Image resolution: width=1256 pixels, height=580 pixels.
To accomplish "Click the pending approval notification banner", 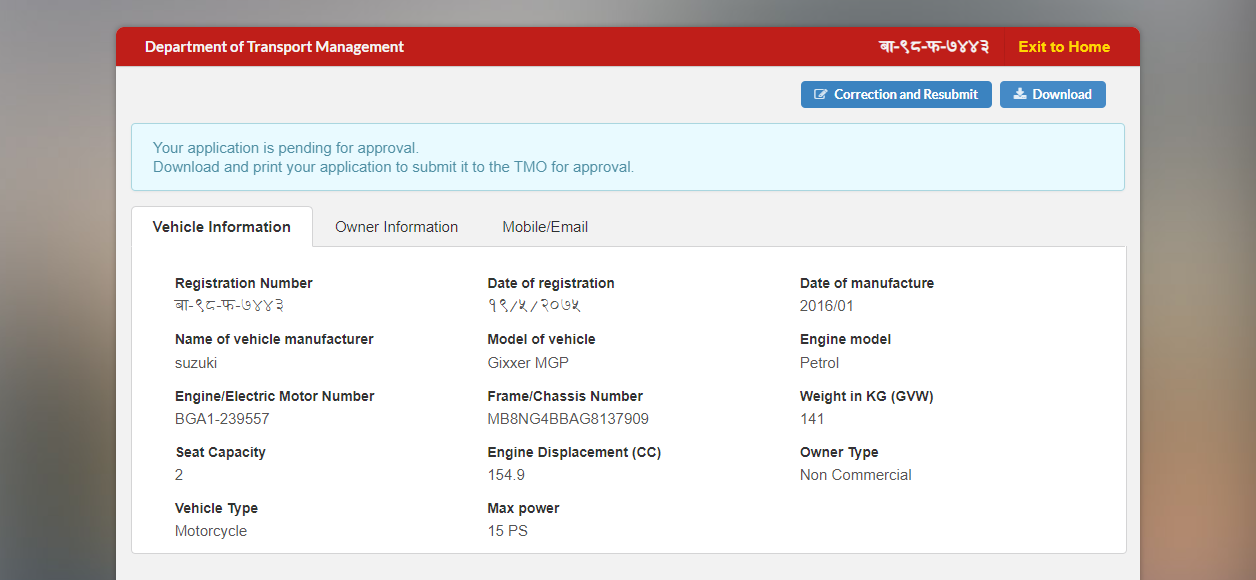I will coord(628,157).
